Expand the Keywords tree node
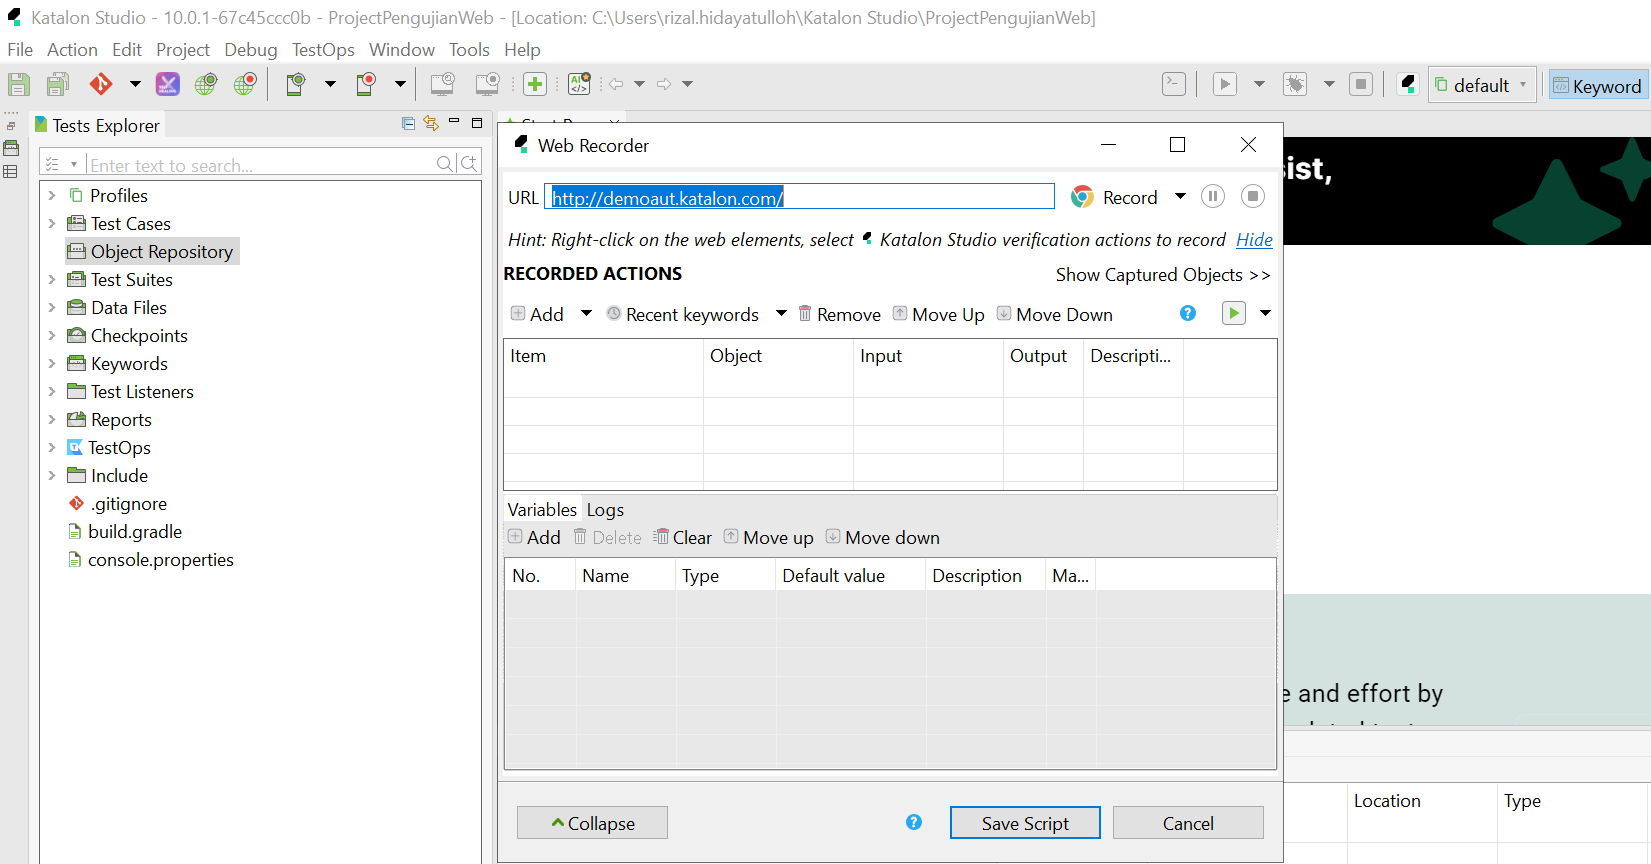The height and width of the screenshot is (864, 1651). (52, 364)
